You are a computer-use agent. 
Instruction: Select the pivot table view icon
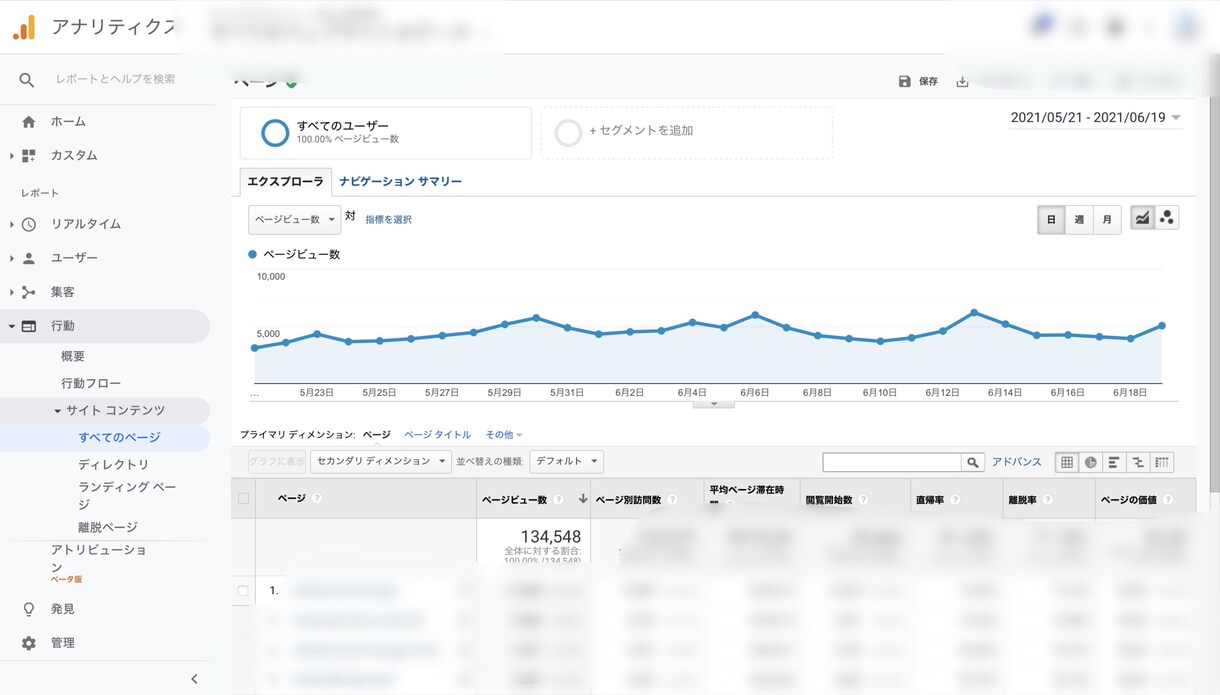tap(1161, 462)
